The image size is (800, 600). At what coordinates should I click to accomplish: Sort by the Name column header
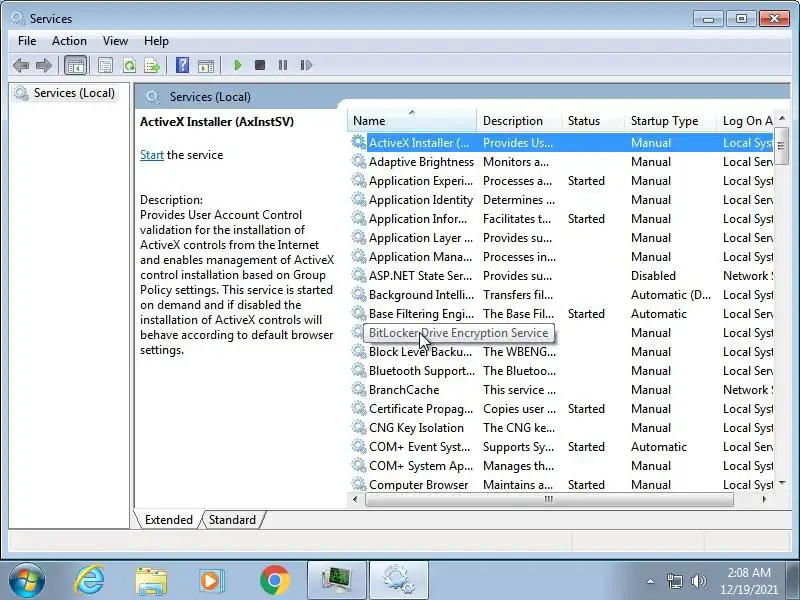(412, 121)
